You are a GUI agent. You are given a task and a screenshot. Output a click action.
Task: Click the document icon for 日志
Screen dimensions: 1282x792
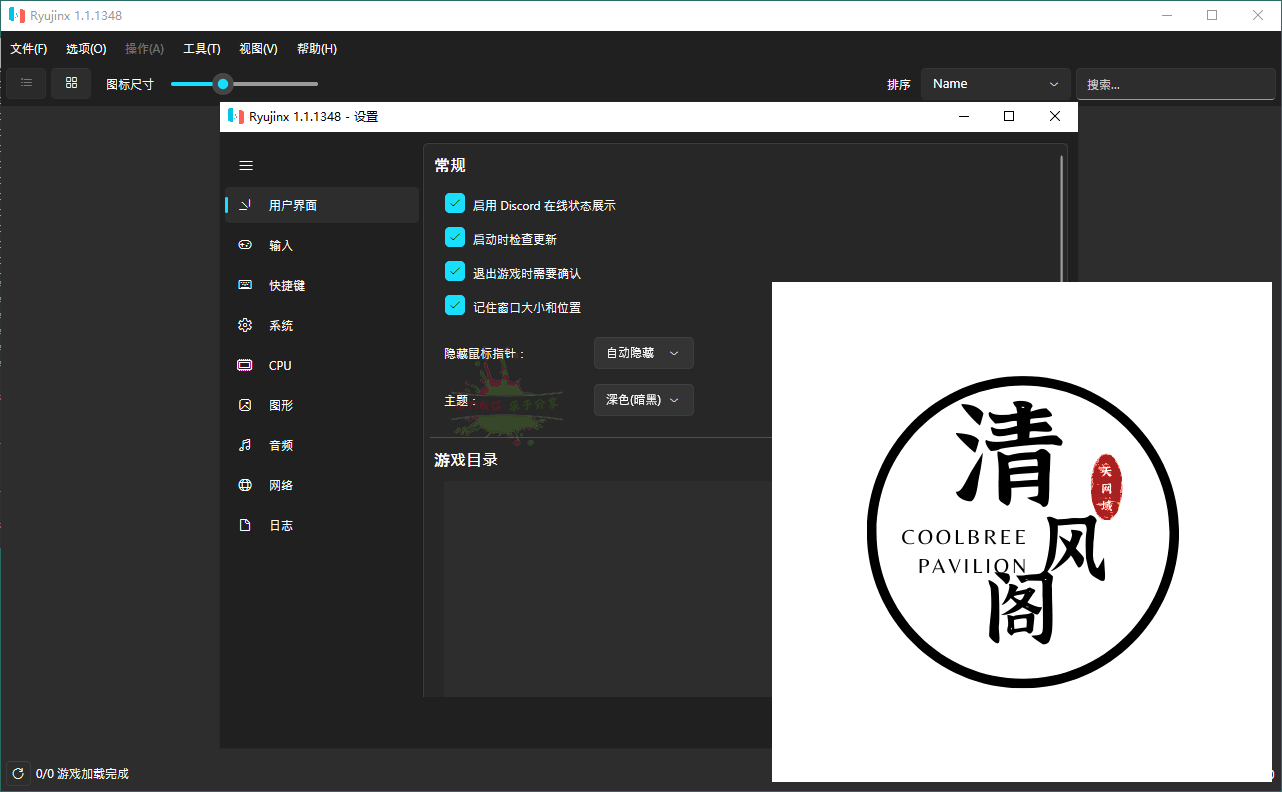click(245, 525)
